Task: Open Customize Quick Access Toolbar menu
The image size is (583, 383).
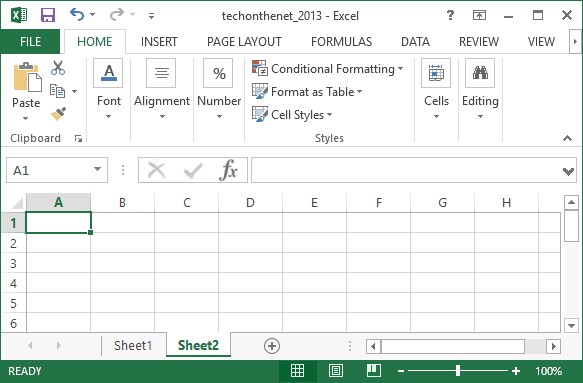Action: click(x=151, y=16)
